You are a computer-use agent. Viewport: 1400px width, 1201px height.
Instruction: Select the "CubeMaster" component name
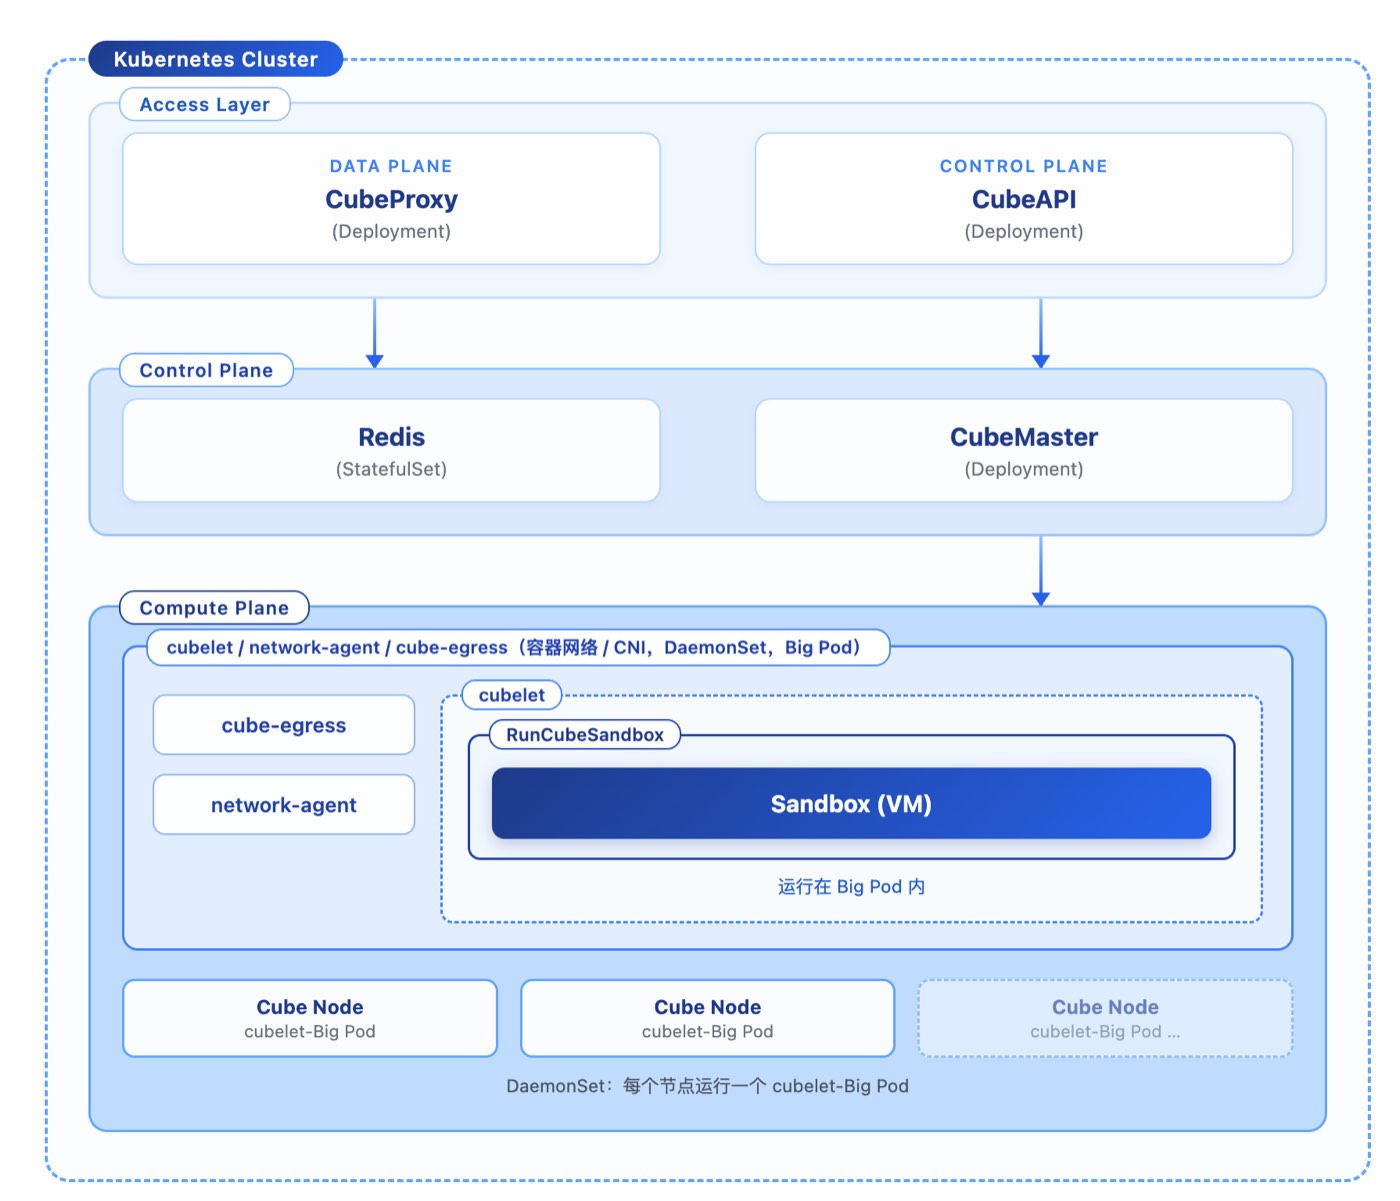click(1024, 437)
